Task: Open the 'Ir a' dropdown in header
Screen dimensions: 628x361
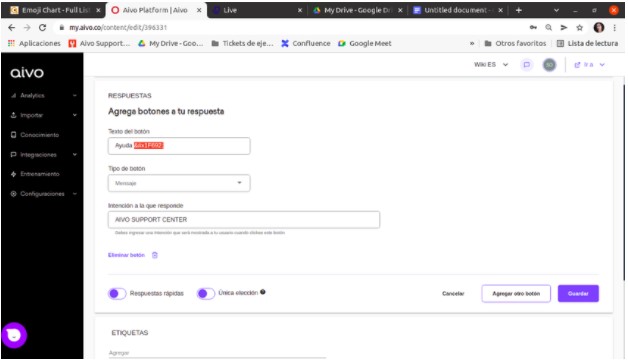Action: coord(589,65)
